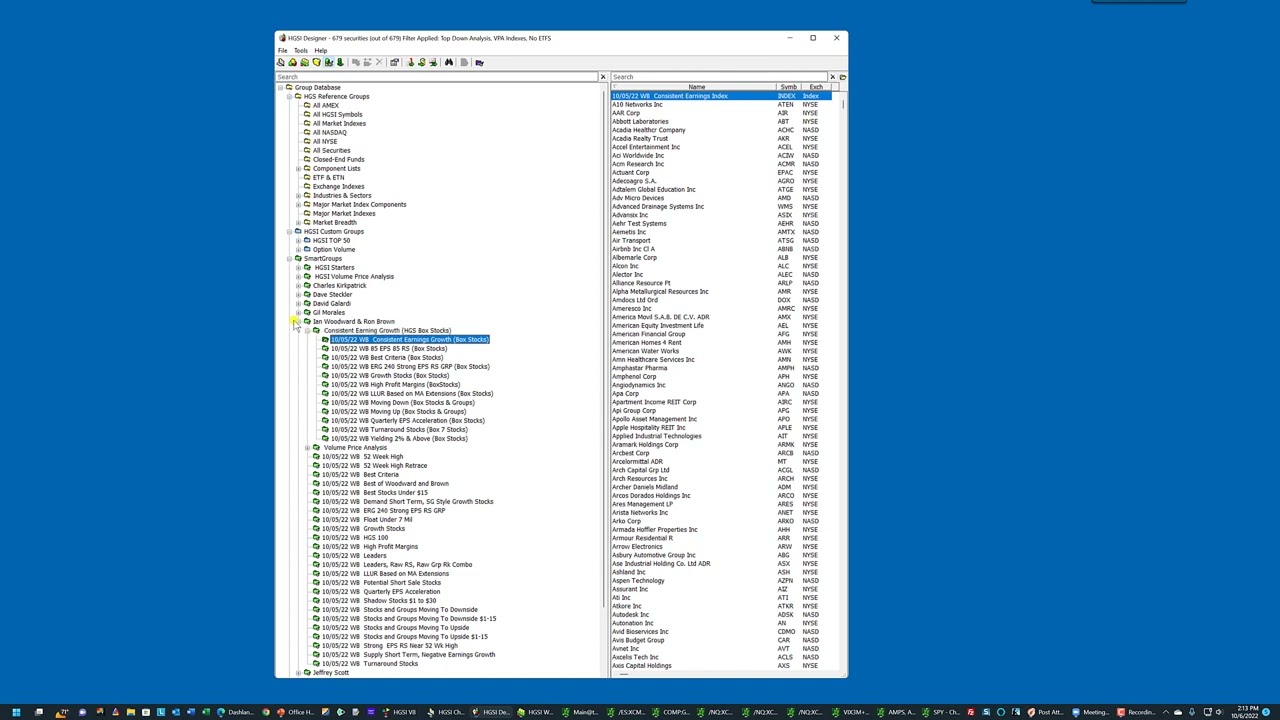Click the first toolbar icon, left of the green house
The width and height of the screenshot is (1280, 720).
(x=280, y=62)
